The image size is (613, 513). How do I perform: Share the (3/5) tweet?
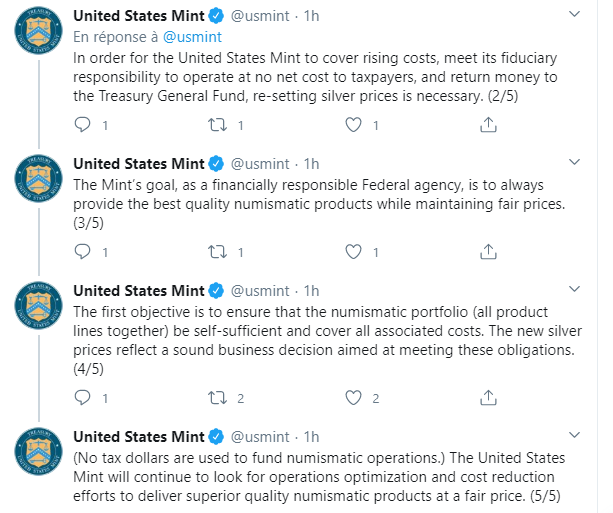tap(488, 252)
